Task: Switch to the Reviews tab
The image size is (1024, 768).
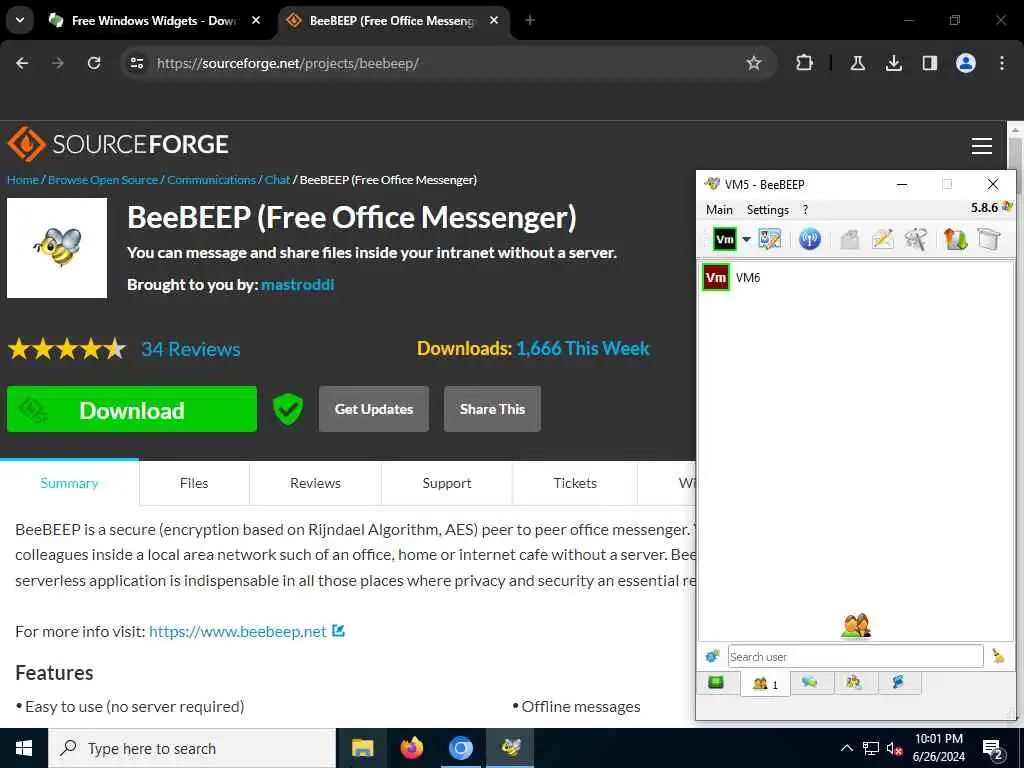Action: (x=315, y=483)
